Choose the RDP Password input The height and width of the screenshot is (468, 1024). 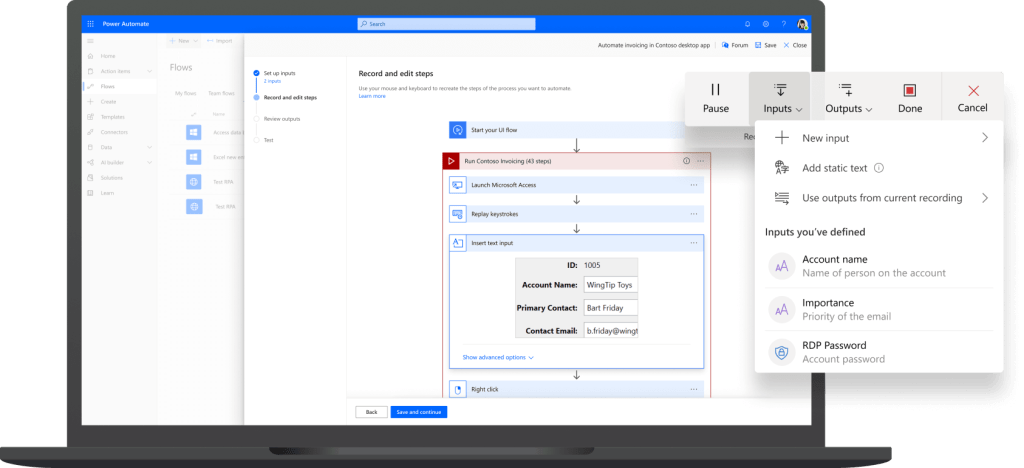coord(878,352)
